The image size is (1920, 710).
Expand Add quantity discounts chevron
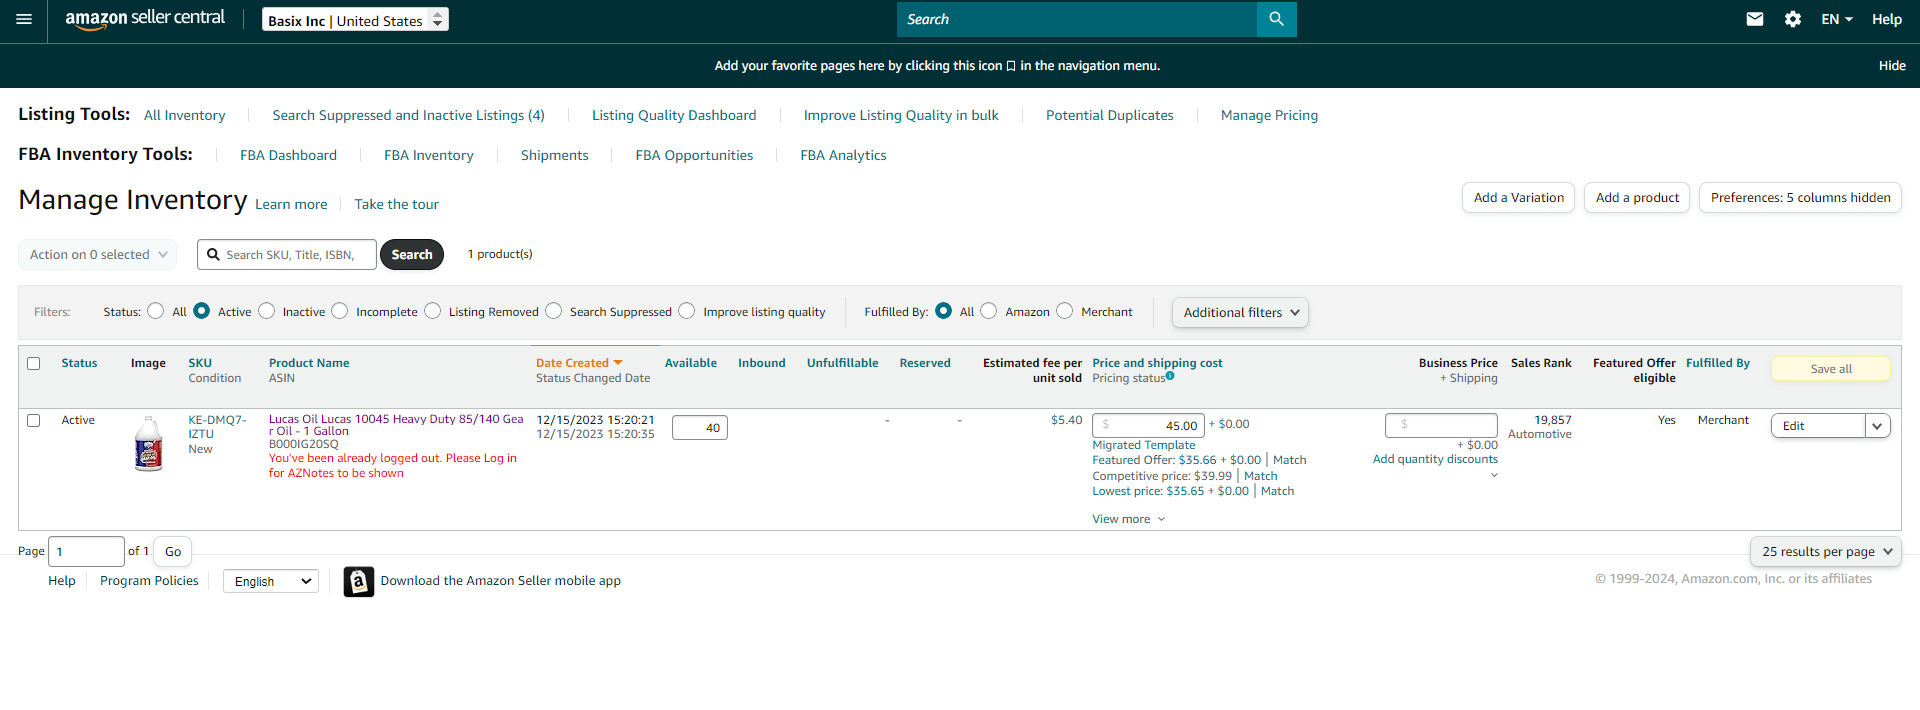(x=1494, y=475)
